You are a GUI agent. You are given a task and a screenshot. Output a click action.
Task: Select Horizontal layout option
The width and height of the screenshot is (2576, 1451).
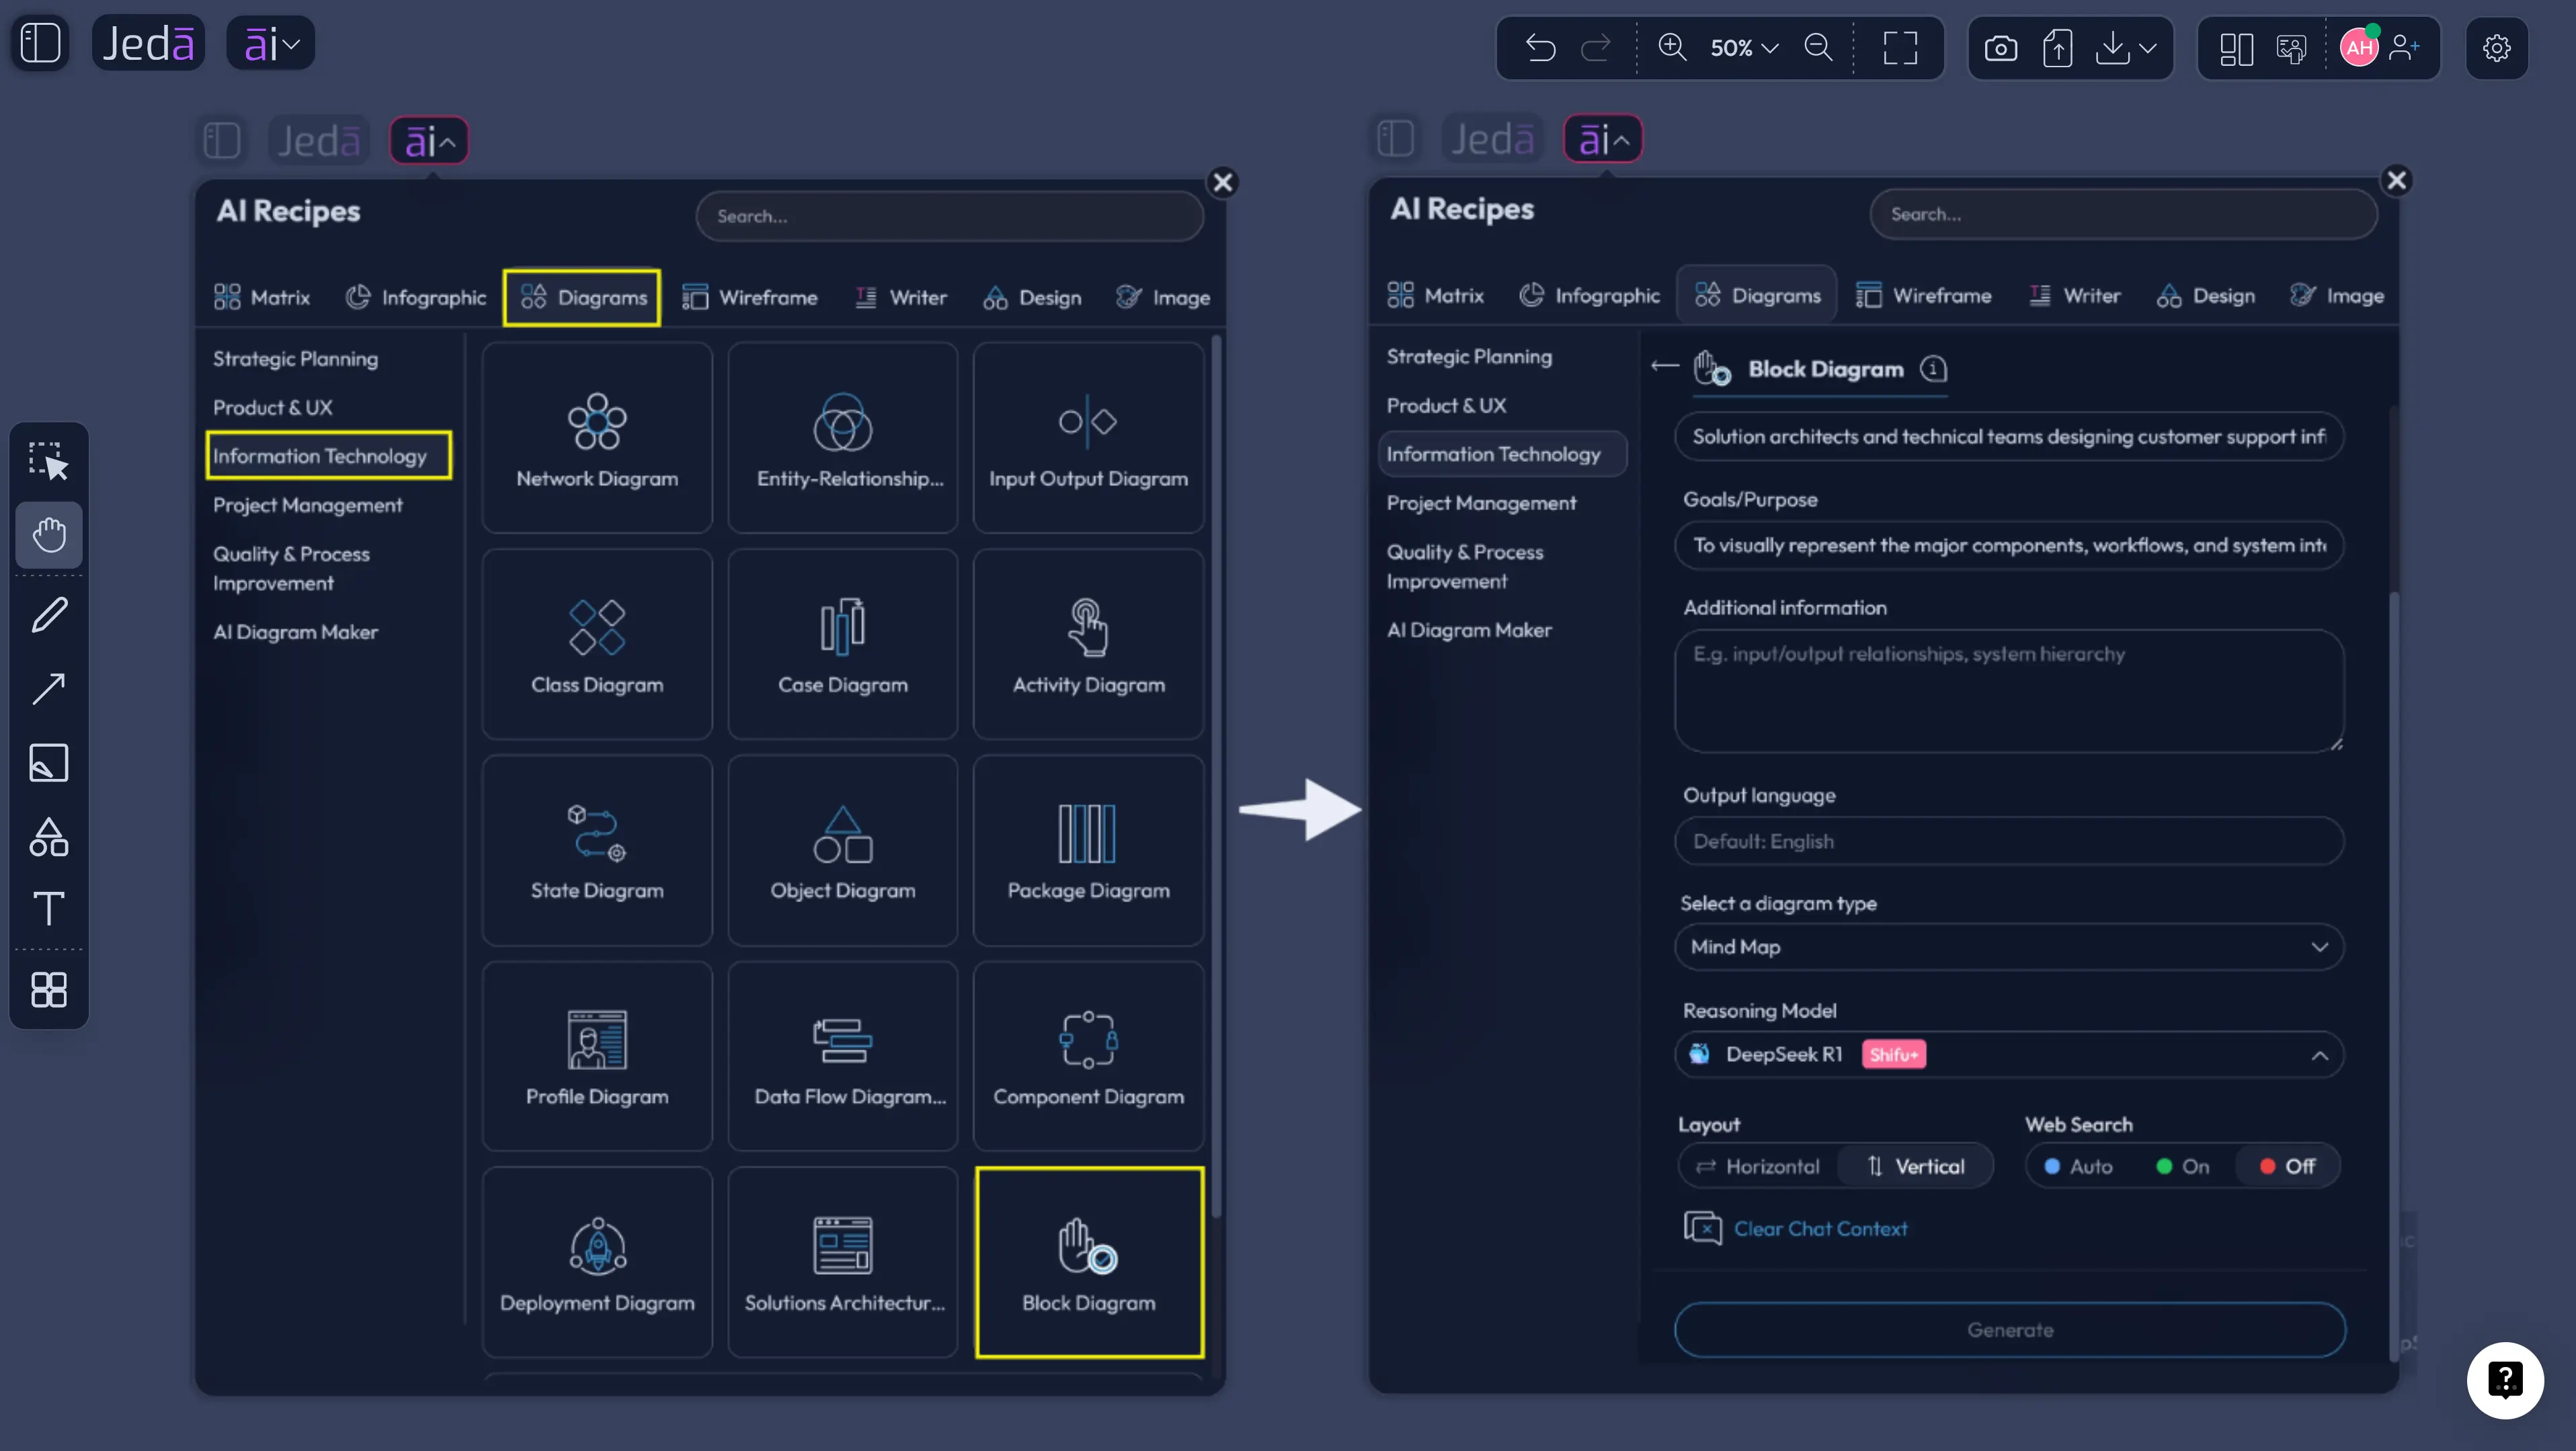click(x=1758, y=1166)
